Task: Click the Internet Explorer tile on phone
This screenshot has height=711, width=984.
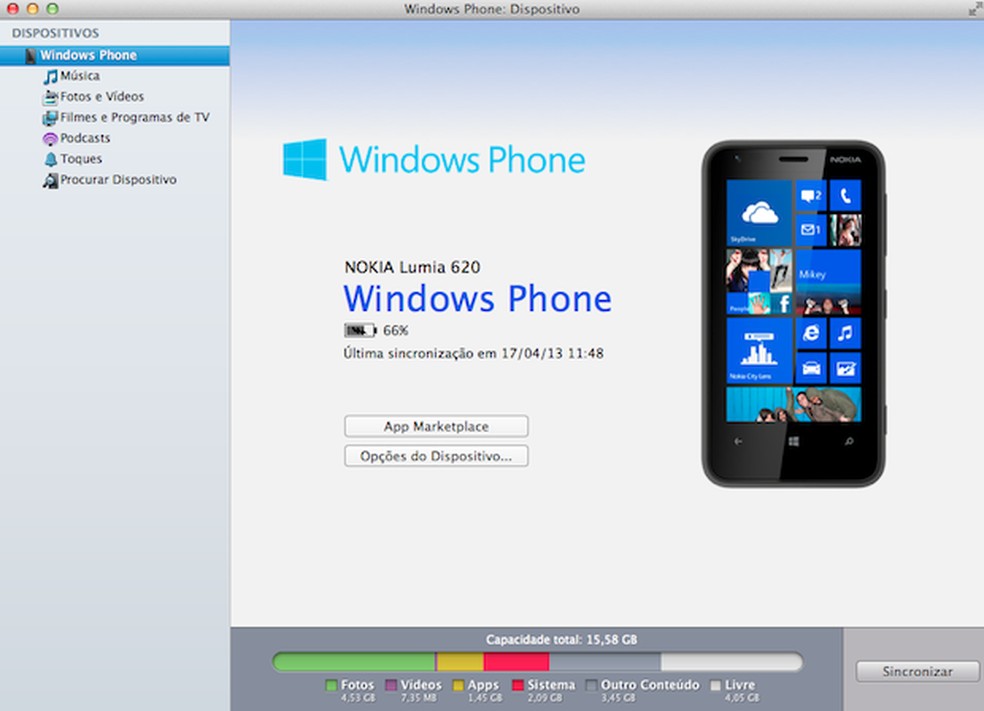Action: tap(811, 333)
